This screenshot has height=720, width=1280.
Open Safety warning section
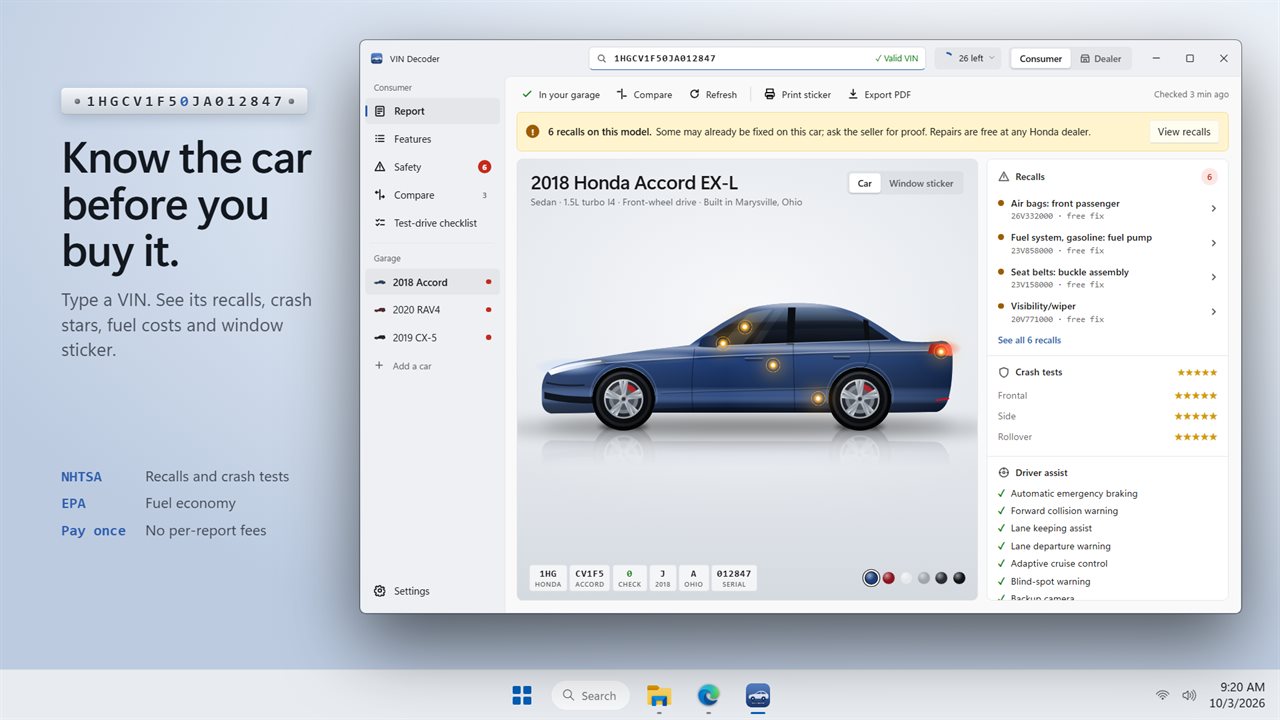(432, 167)
